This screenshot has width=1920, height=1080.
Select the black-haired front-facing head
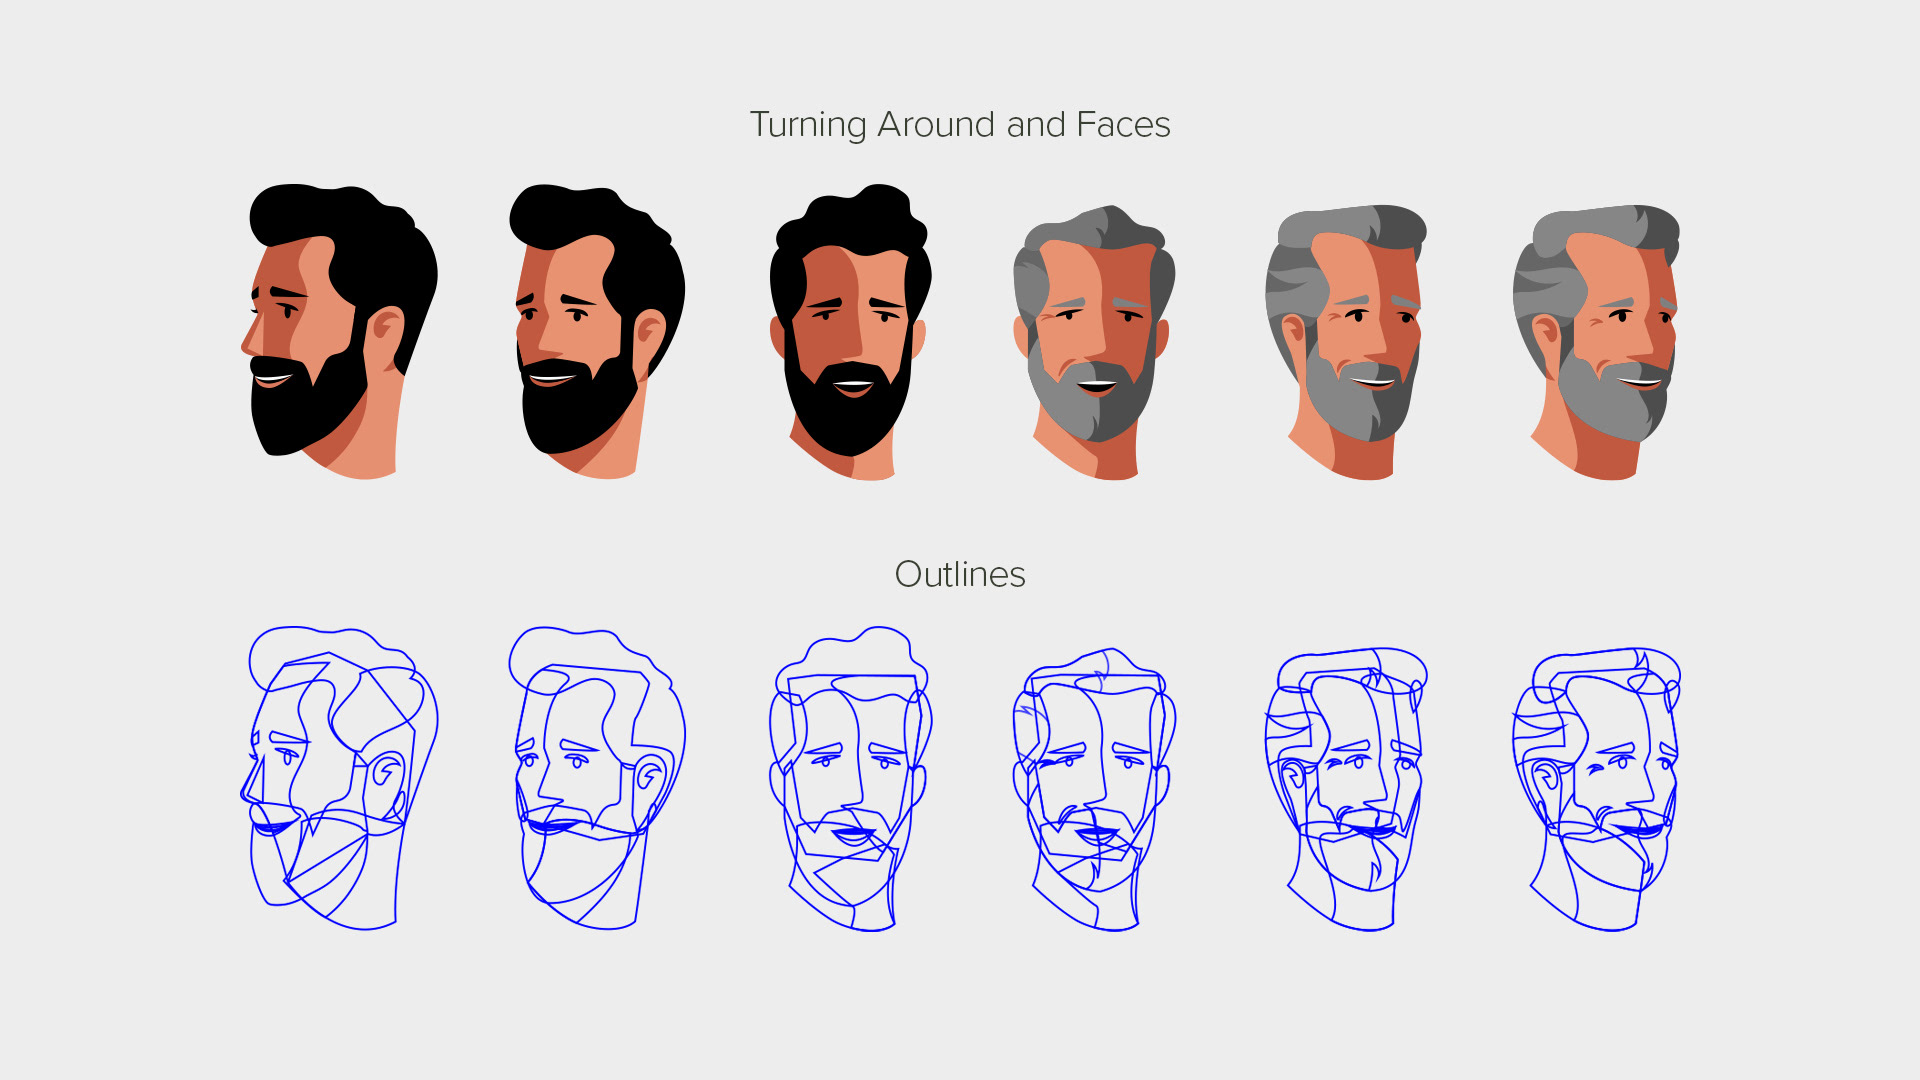point(850,332)
